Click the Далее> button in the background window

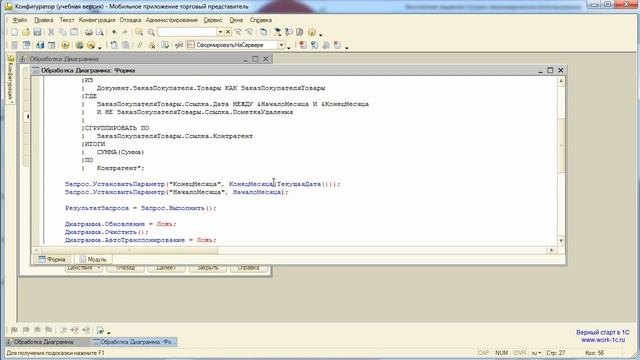coord(166,268)
